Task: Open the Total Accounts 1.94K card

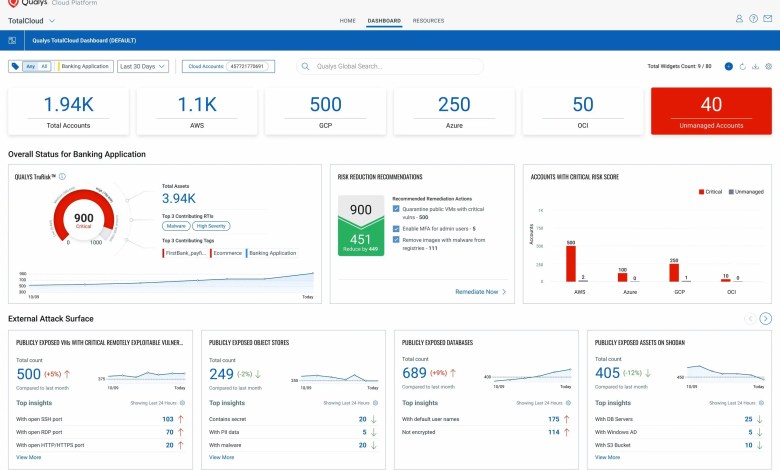Action: (68, 111)
